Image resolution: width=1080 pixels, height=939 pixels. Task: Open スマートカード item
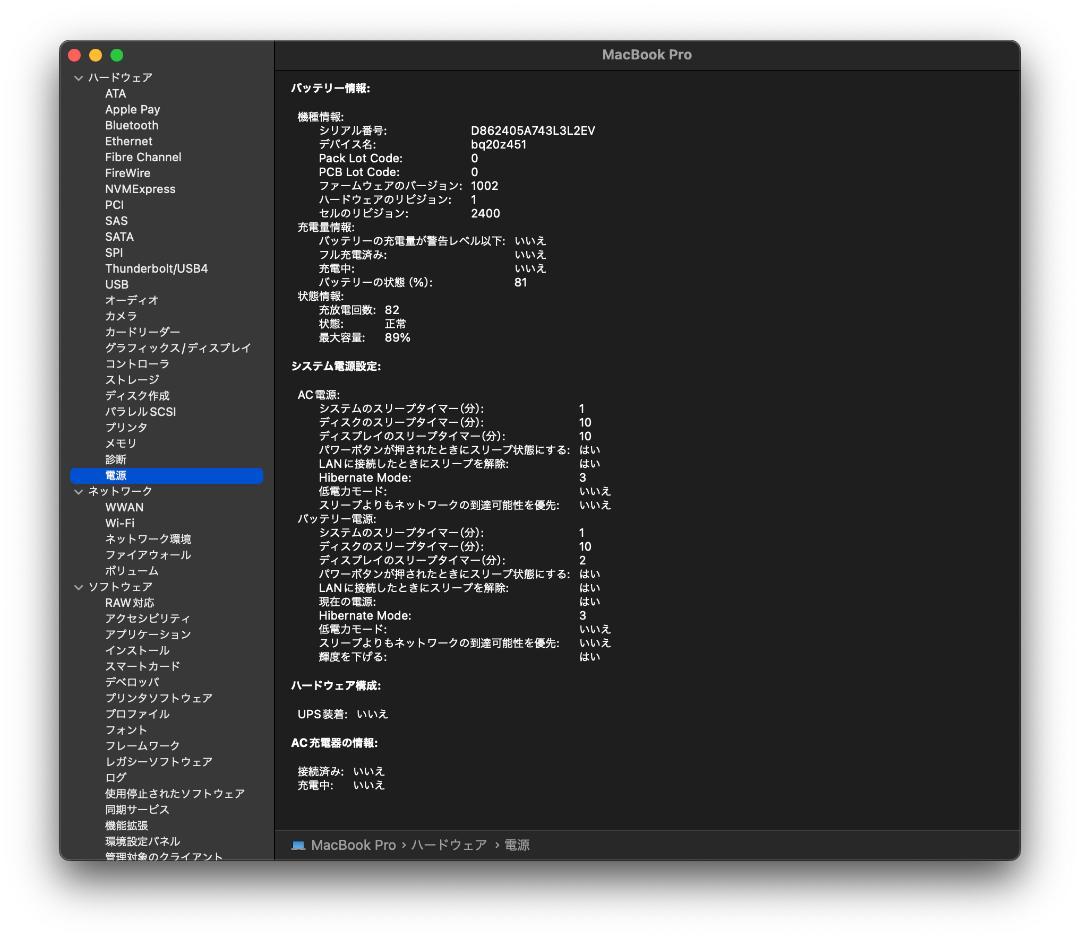point(143,666)
